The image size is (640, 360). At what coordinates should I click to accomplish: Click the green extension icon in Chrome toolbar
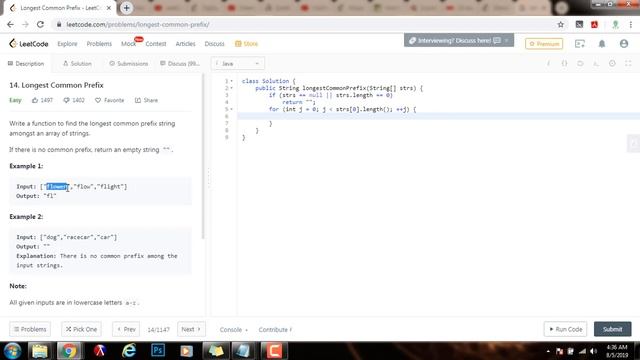point(615,24)
